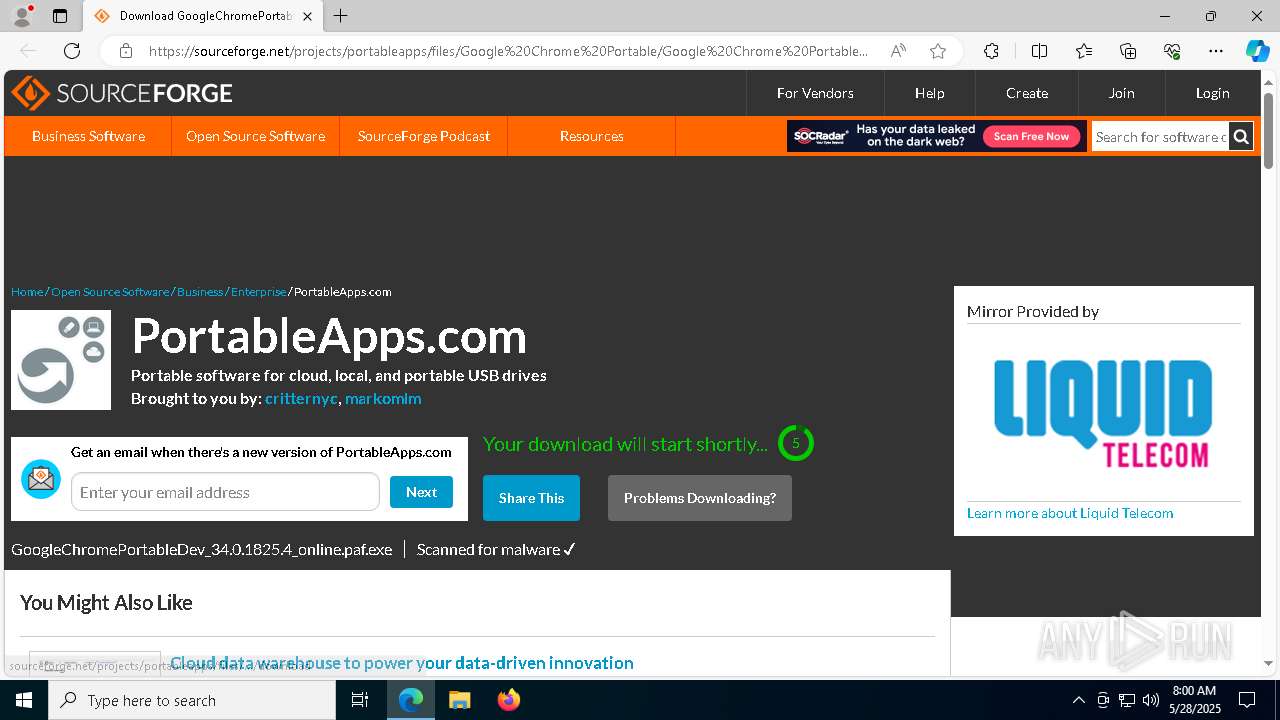The height and width of the screenshot is (720, 1280).
Task: Open Open Source Software breadcrumb link
Action: coord(110,292)
